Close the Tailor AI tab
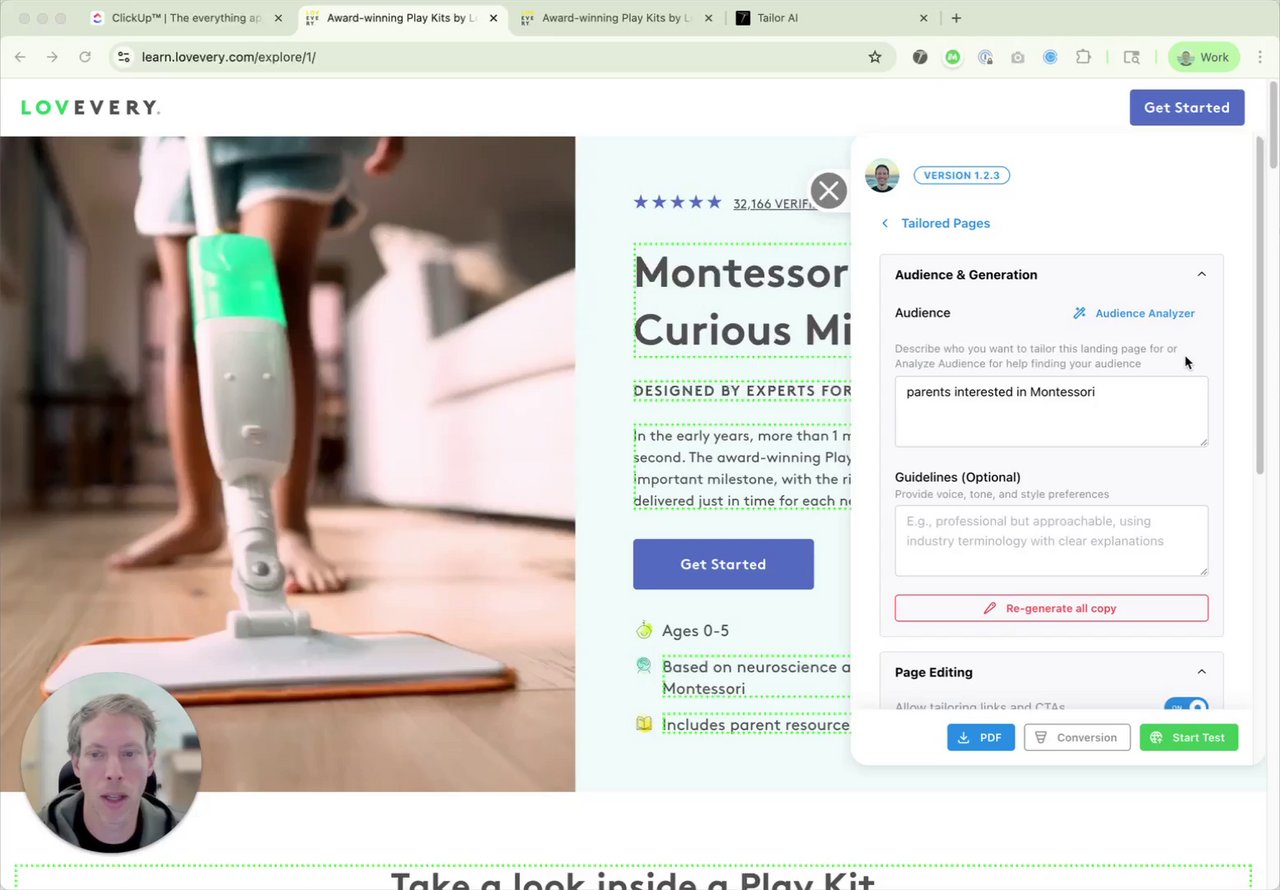Image resolution: width=1280 pixels, height=890 pixels. [923, 18]
